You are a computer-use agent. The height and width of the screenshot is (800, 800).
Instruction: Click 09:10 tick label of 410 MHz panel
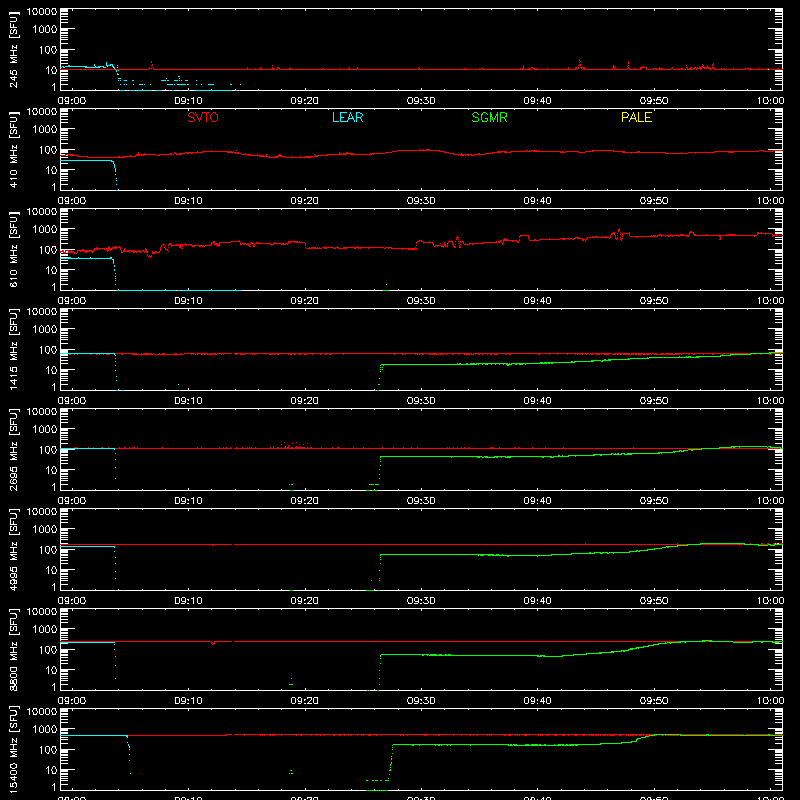pyautogui.click(x=188, y=201)
